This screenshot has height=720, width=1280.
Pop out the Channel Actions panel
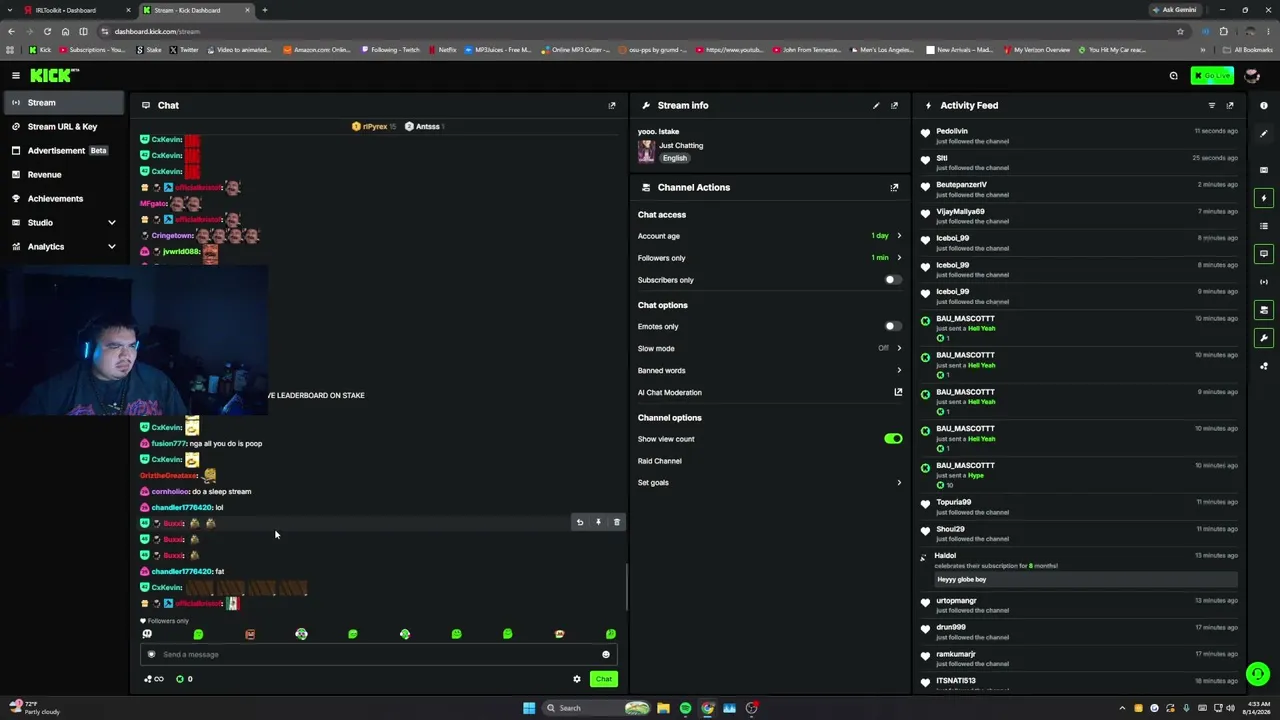click(894, 187)
